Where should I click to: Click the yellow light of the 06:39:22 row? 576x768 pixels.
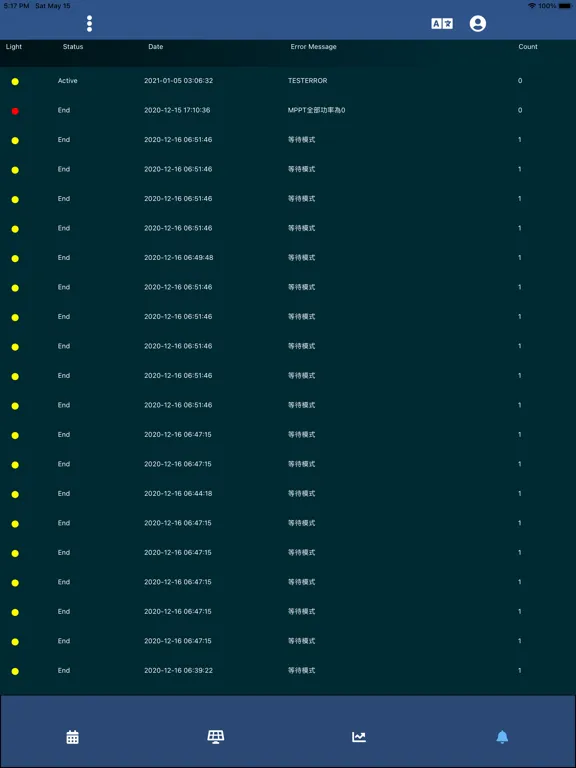15,672
